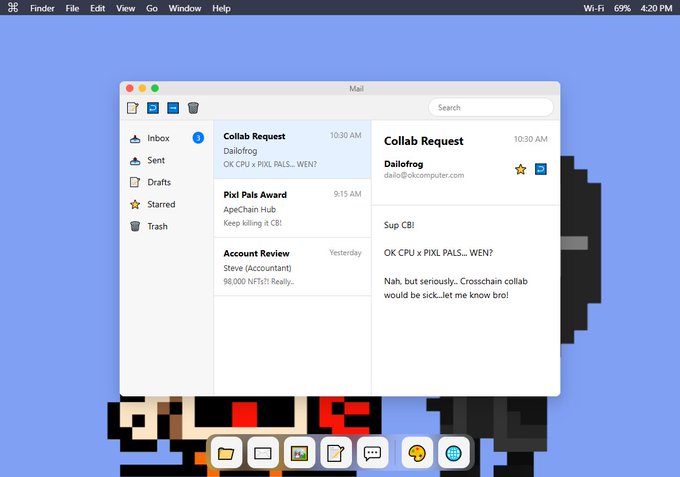Open the Notes pencil icon in the dock
The height and width of the screenshot is (477, 680).
pyautogui.click(x=336, y=454)
